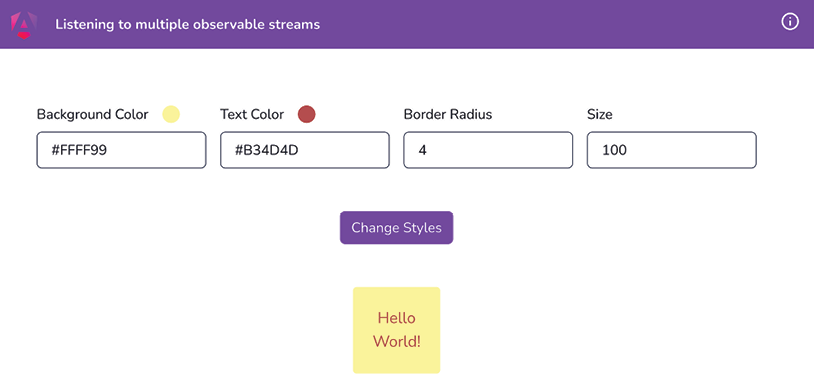Click the word Hello in the preview box
814x389 pixels.
[x=397, y=318]
